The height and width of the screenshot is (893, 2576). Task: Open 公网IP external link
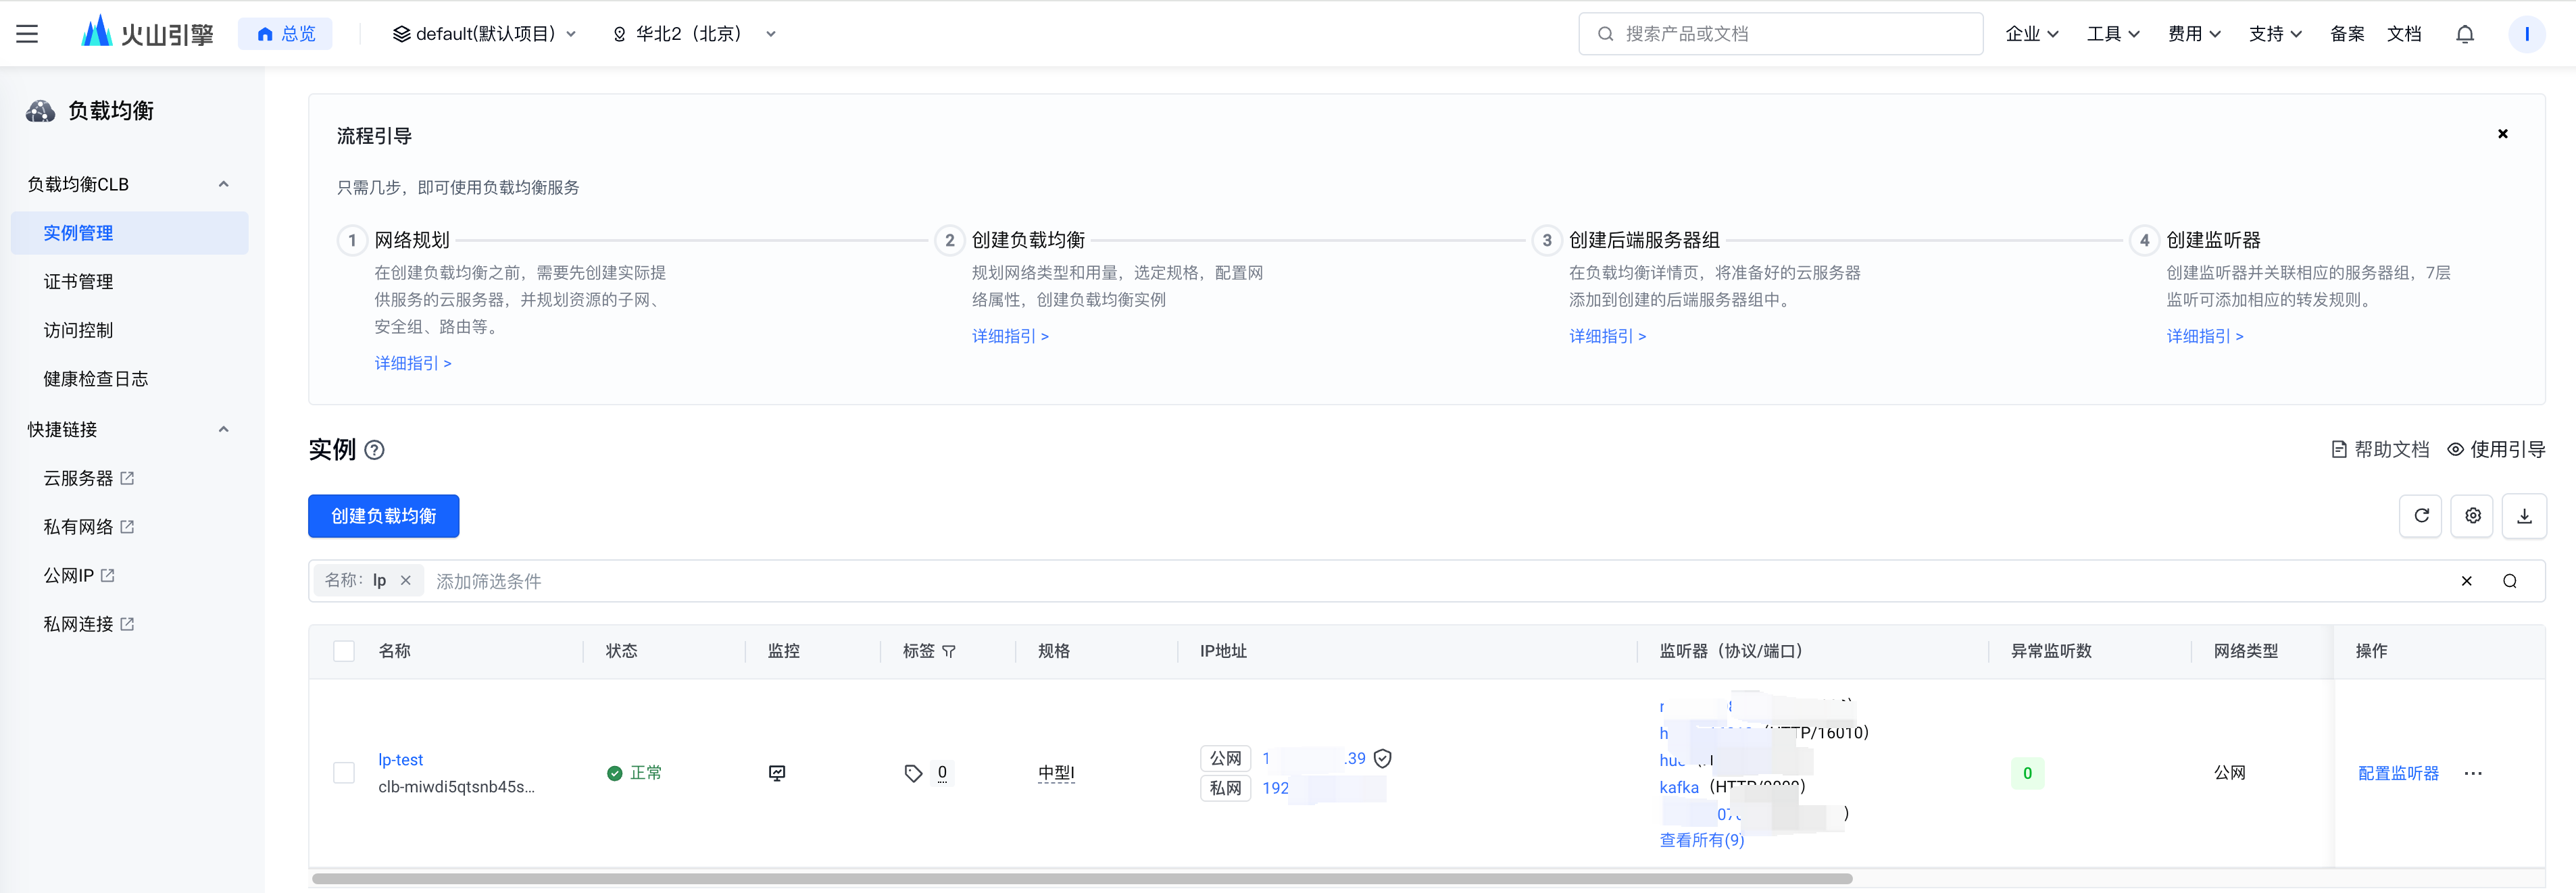[x=79, y=576]
